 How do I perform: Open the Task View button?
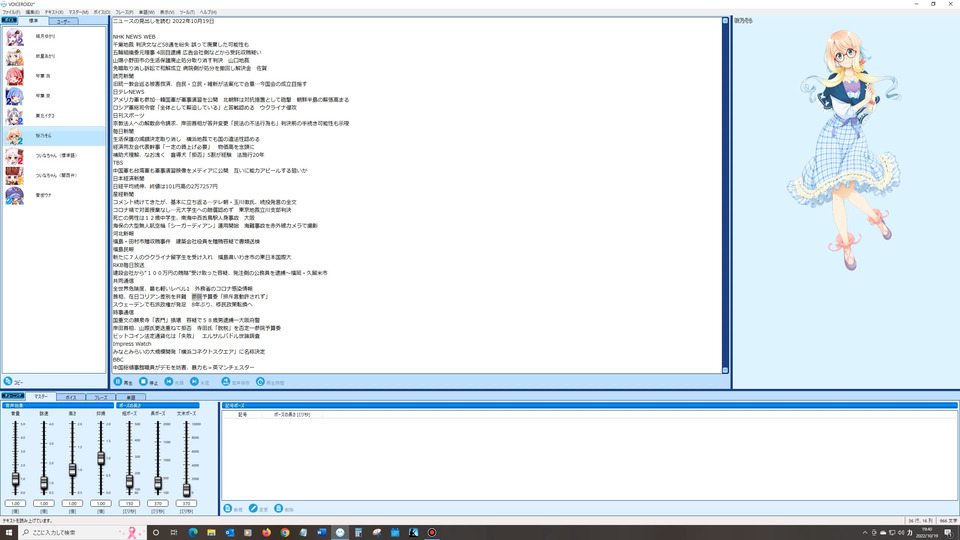pyautogui.click(x=174, y=533)
